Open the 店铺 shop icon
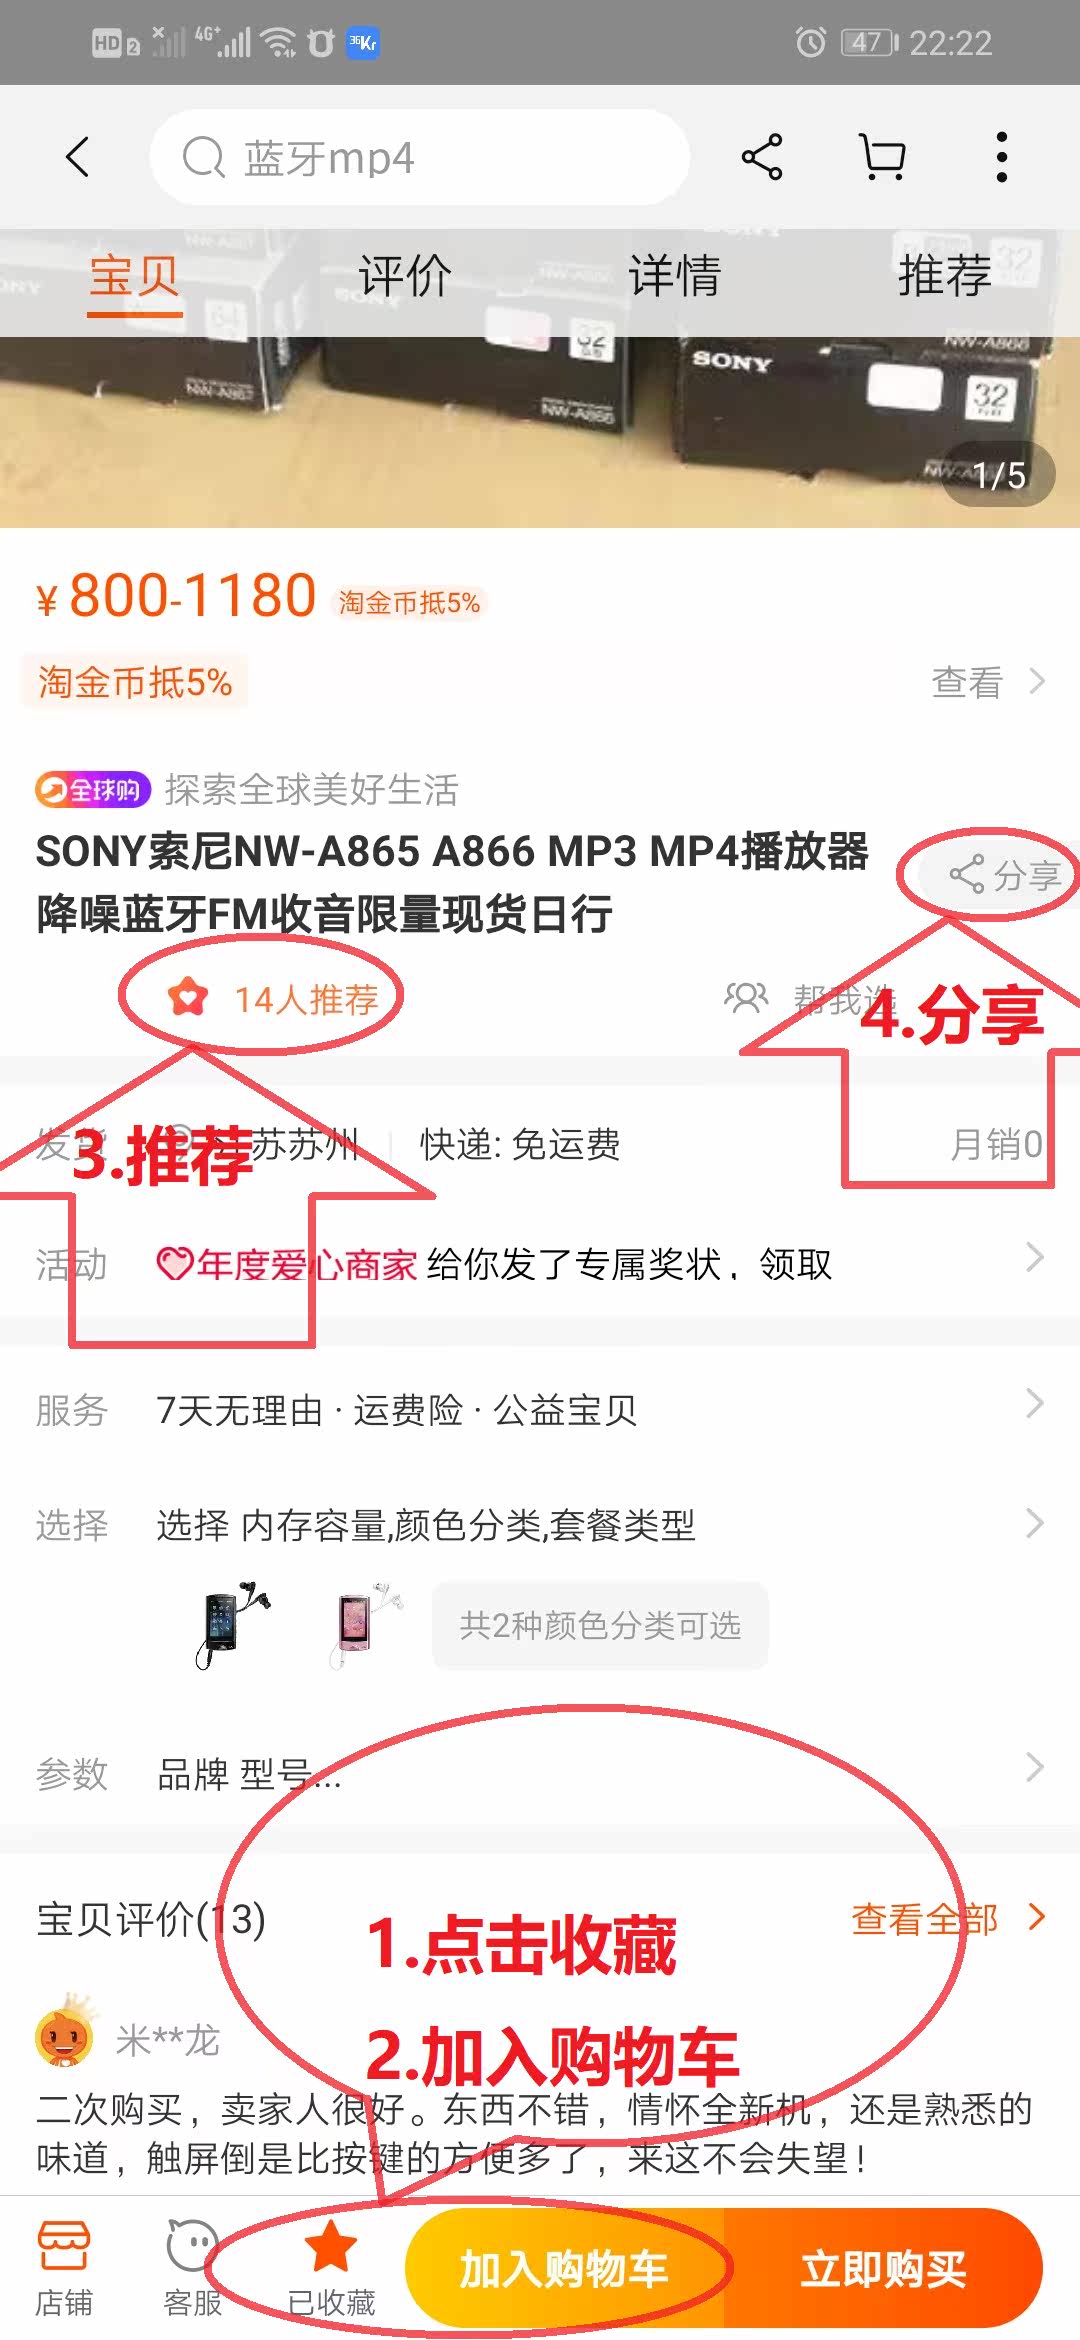 pos(64,2246)
